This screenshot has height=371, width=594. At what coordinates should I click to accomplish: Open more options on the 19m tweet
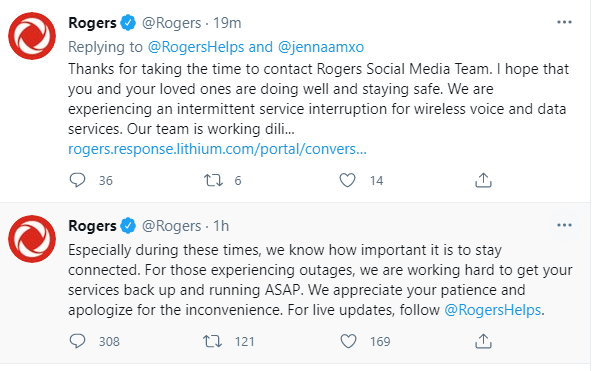[564, 22]
